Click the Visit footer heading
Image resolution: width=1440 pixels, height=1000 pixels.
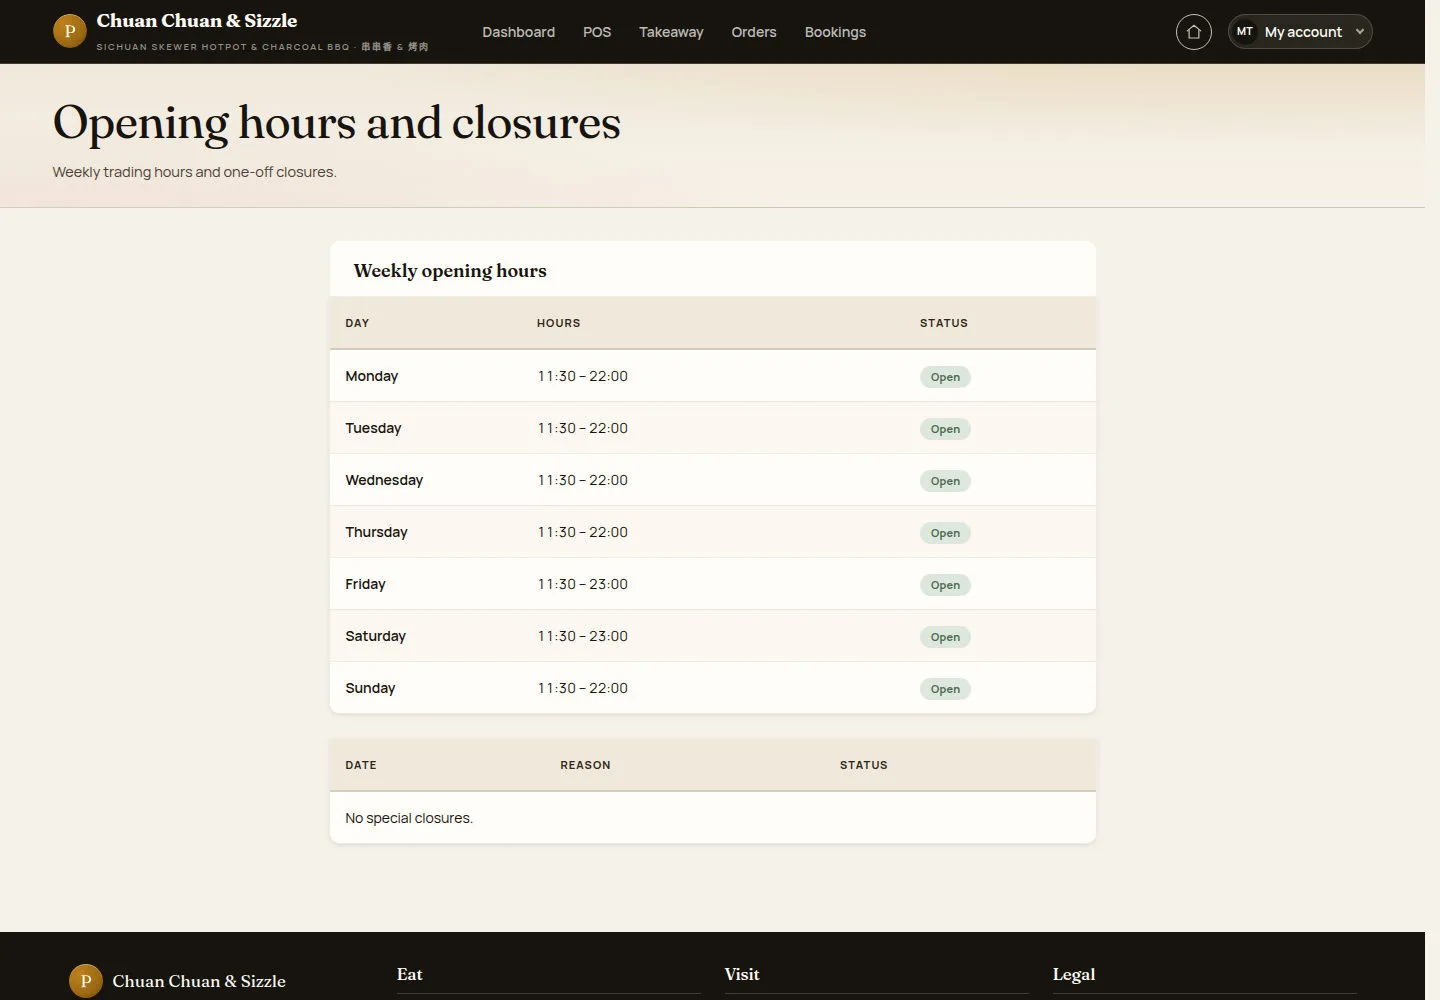[x=742, y=974]
